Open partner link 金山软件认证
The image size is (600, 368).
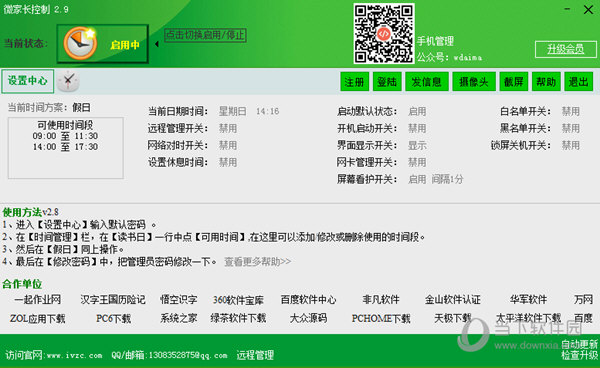pyautogui.click(x=453, y=300)
